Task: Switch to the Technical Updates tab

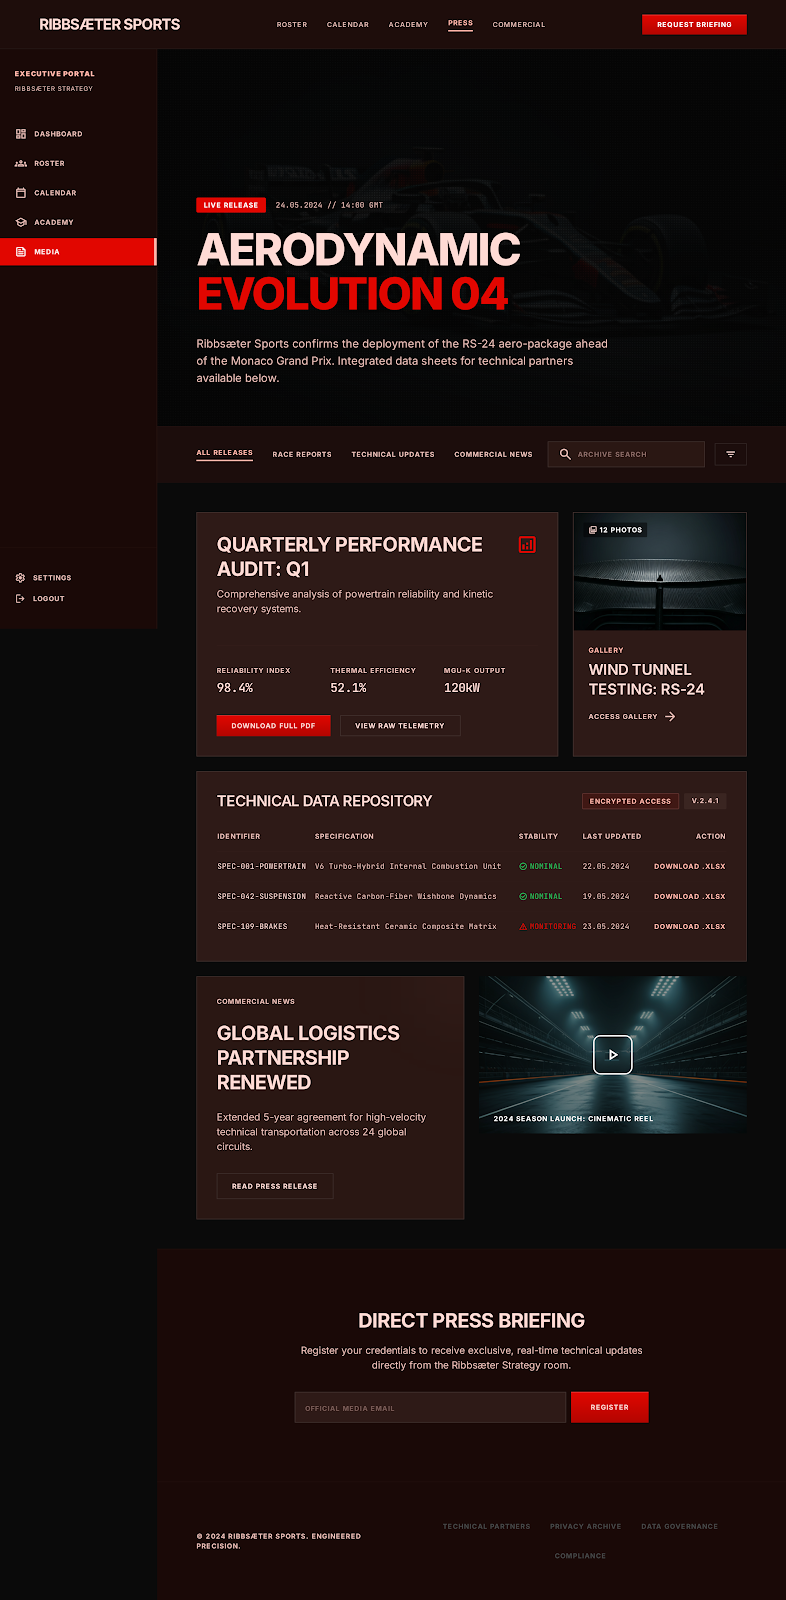Action: tap(393, 454)
